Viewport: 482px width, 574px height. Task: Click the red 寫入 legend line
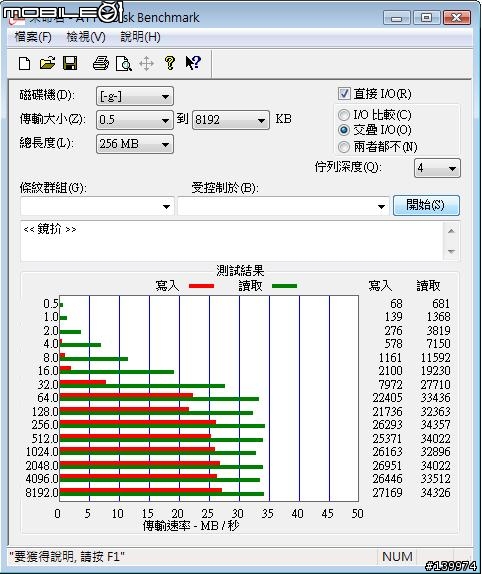click(201, 286)
